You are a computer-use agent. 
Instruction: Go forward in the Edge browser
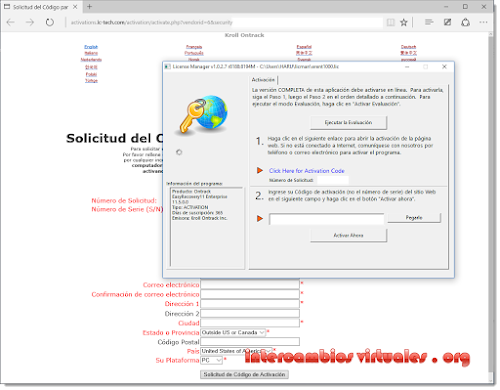30,22
